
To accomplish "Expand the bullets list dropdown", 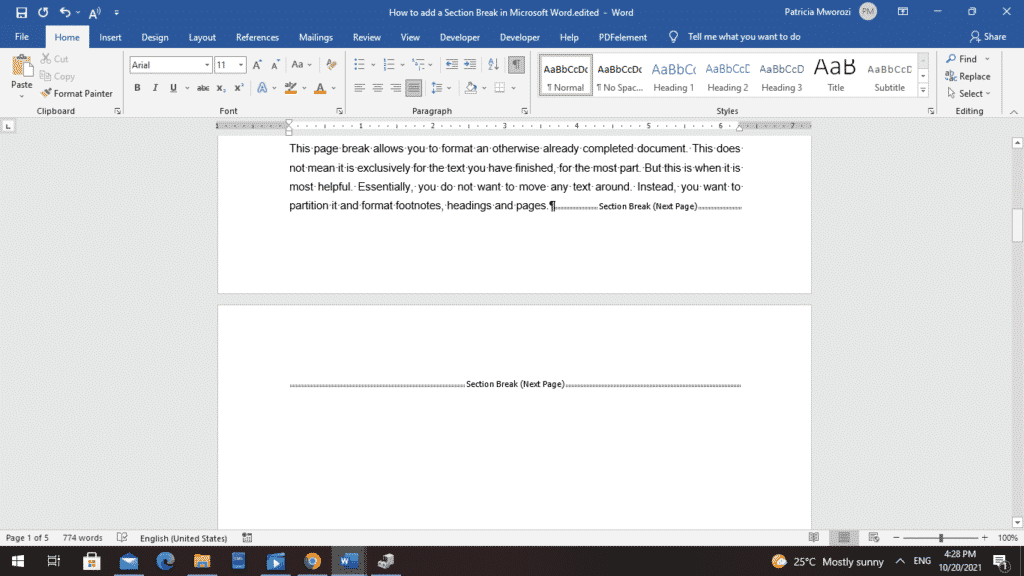I will pos(373,65).
